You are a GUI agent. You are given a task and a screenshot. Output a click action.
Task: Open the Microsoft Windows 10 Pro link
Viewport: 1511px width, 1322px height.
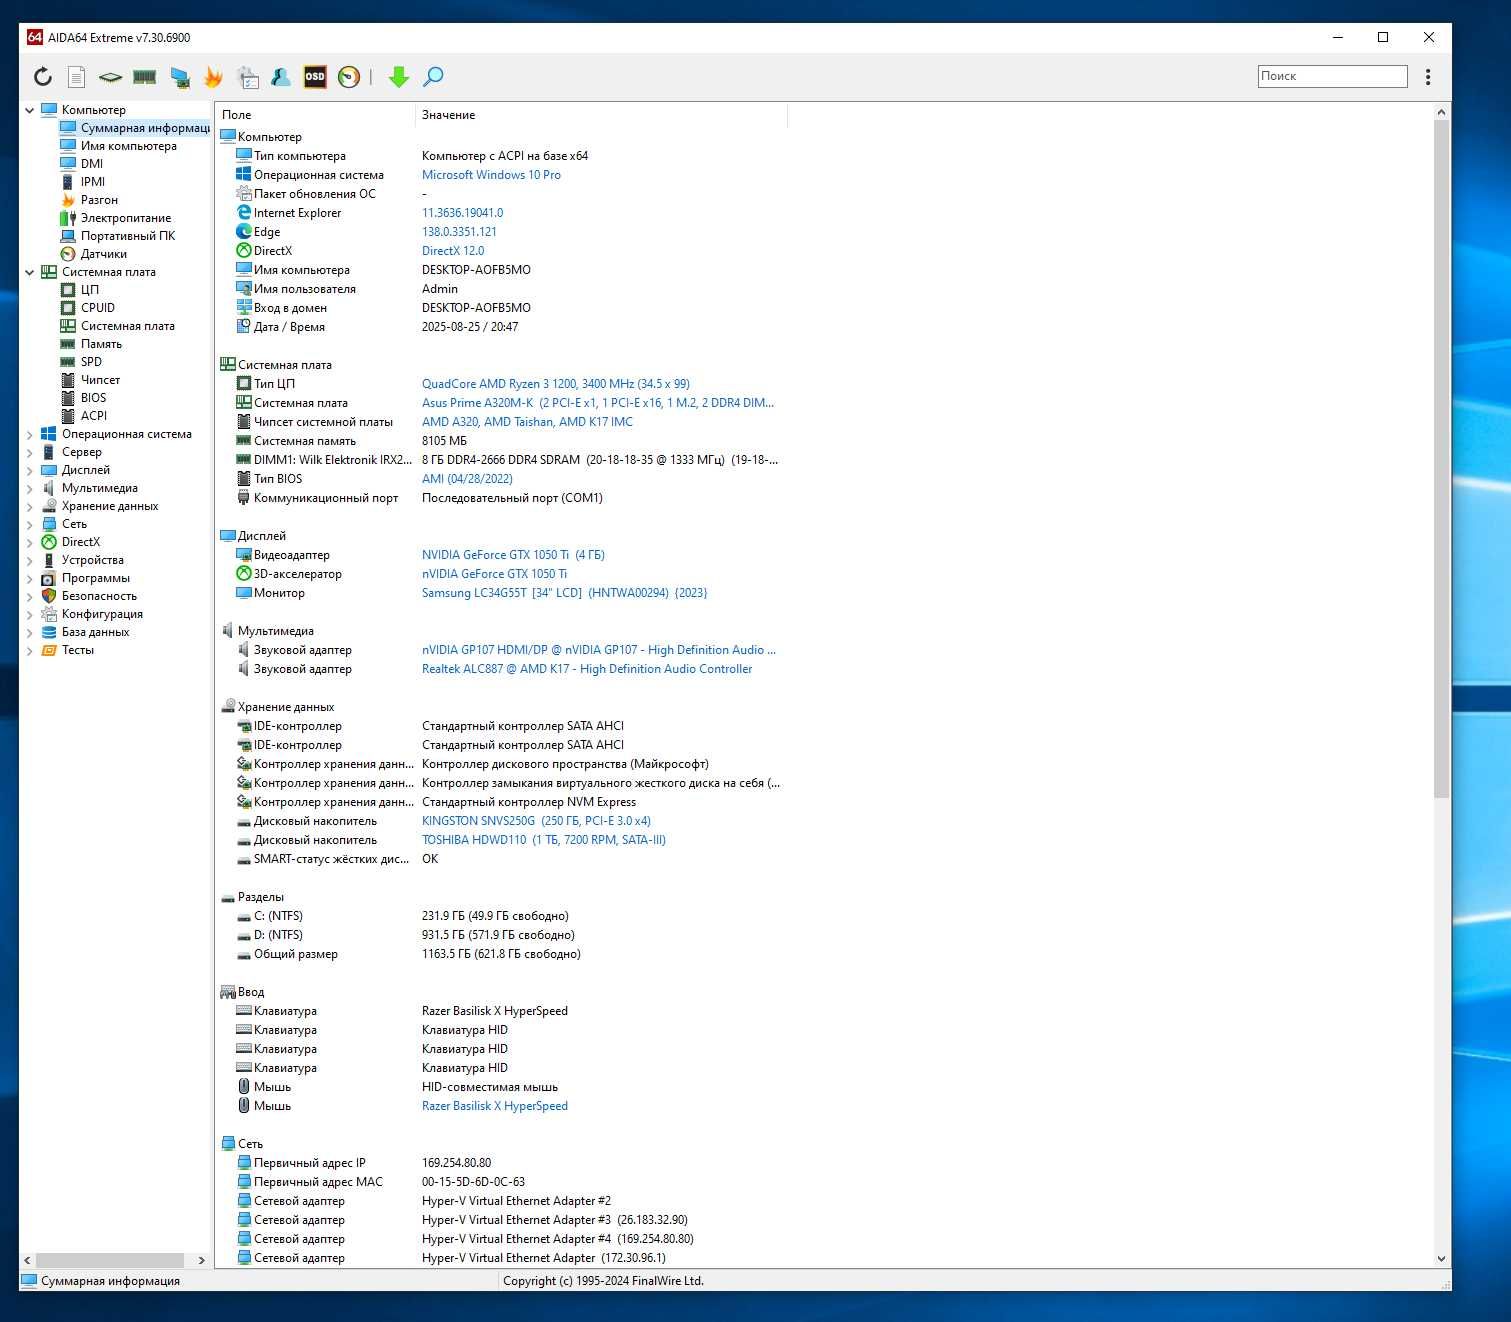coord(491,175)
